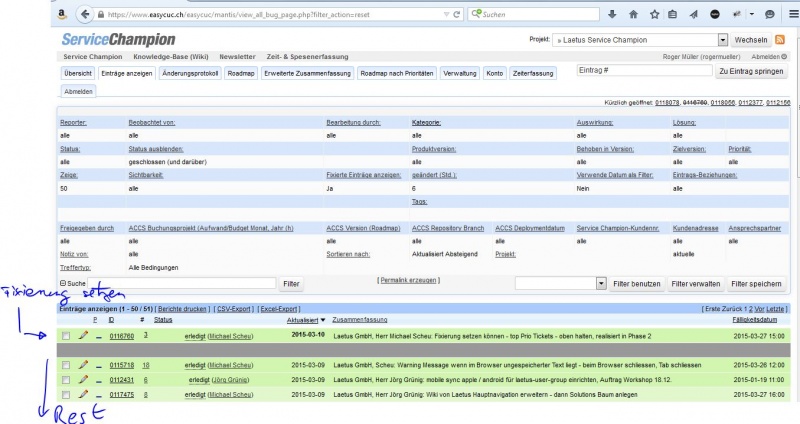Open Zeit- & Spesenerfassung menu
Screen dimensions: 800x424
click(307, 57)
